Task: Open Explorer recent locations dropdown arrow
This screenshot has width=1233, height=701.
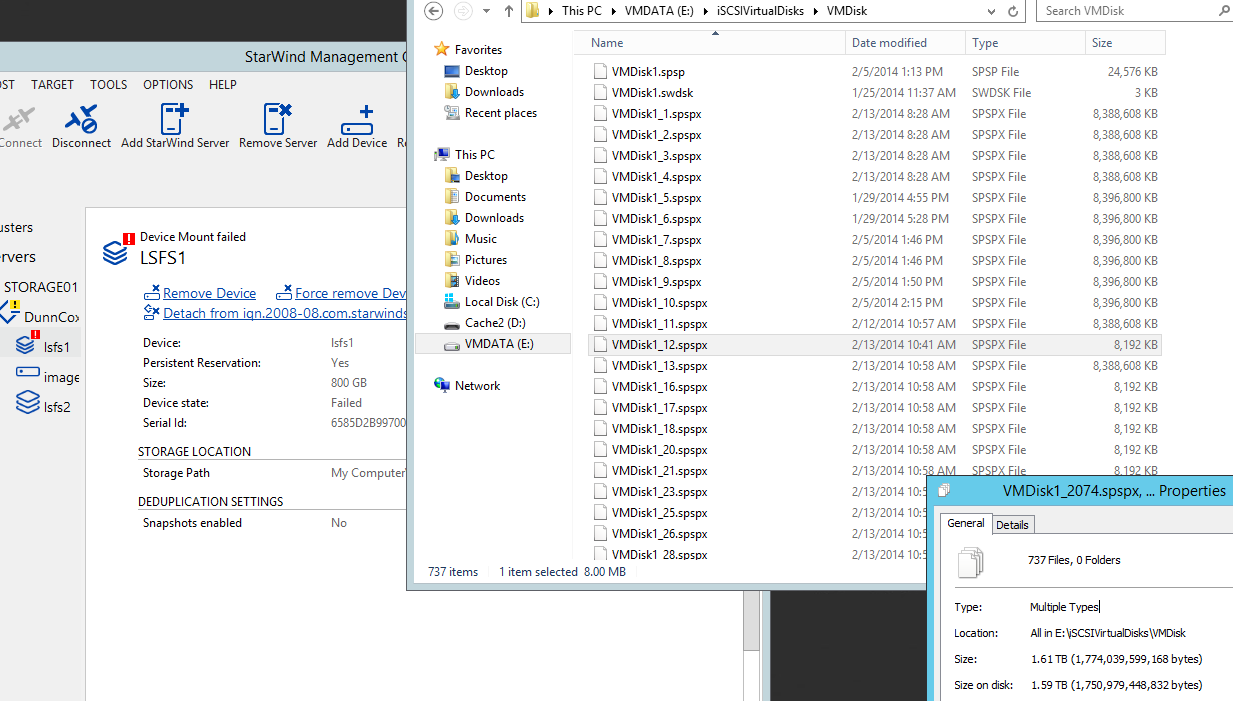Action: tap(487, 11)
